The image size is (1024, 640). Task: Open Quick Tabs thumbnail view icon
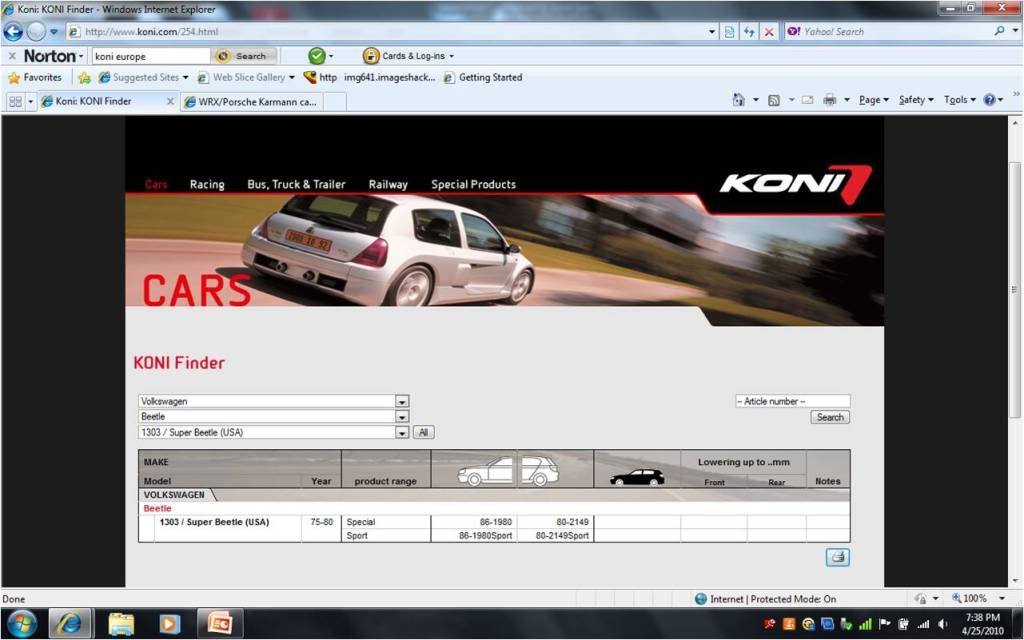pyautogui.click(x=16, y=101)
